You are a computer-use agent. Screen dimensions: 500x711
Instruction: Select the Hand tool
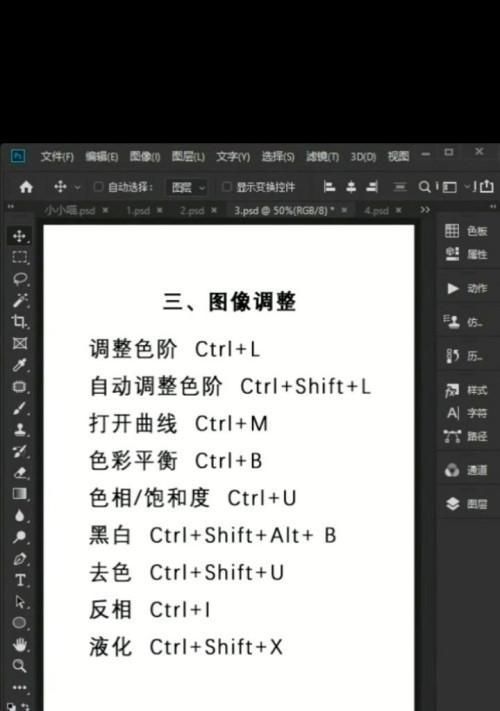click(19, 644)
